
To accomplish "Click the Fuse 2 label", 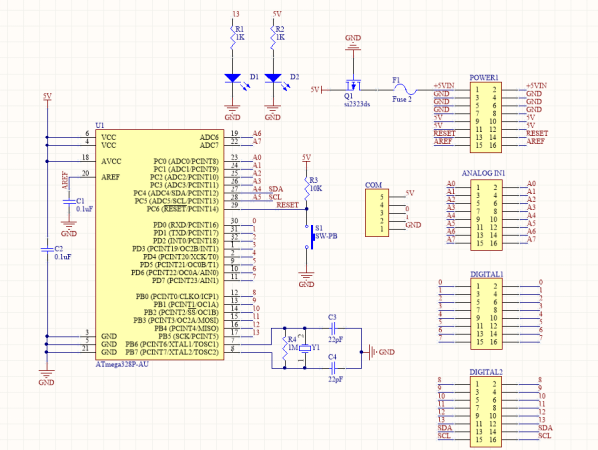I will coord(402,99).
